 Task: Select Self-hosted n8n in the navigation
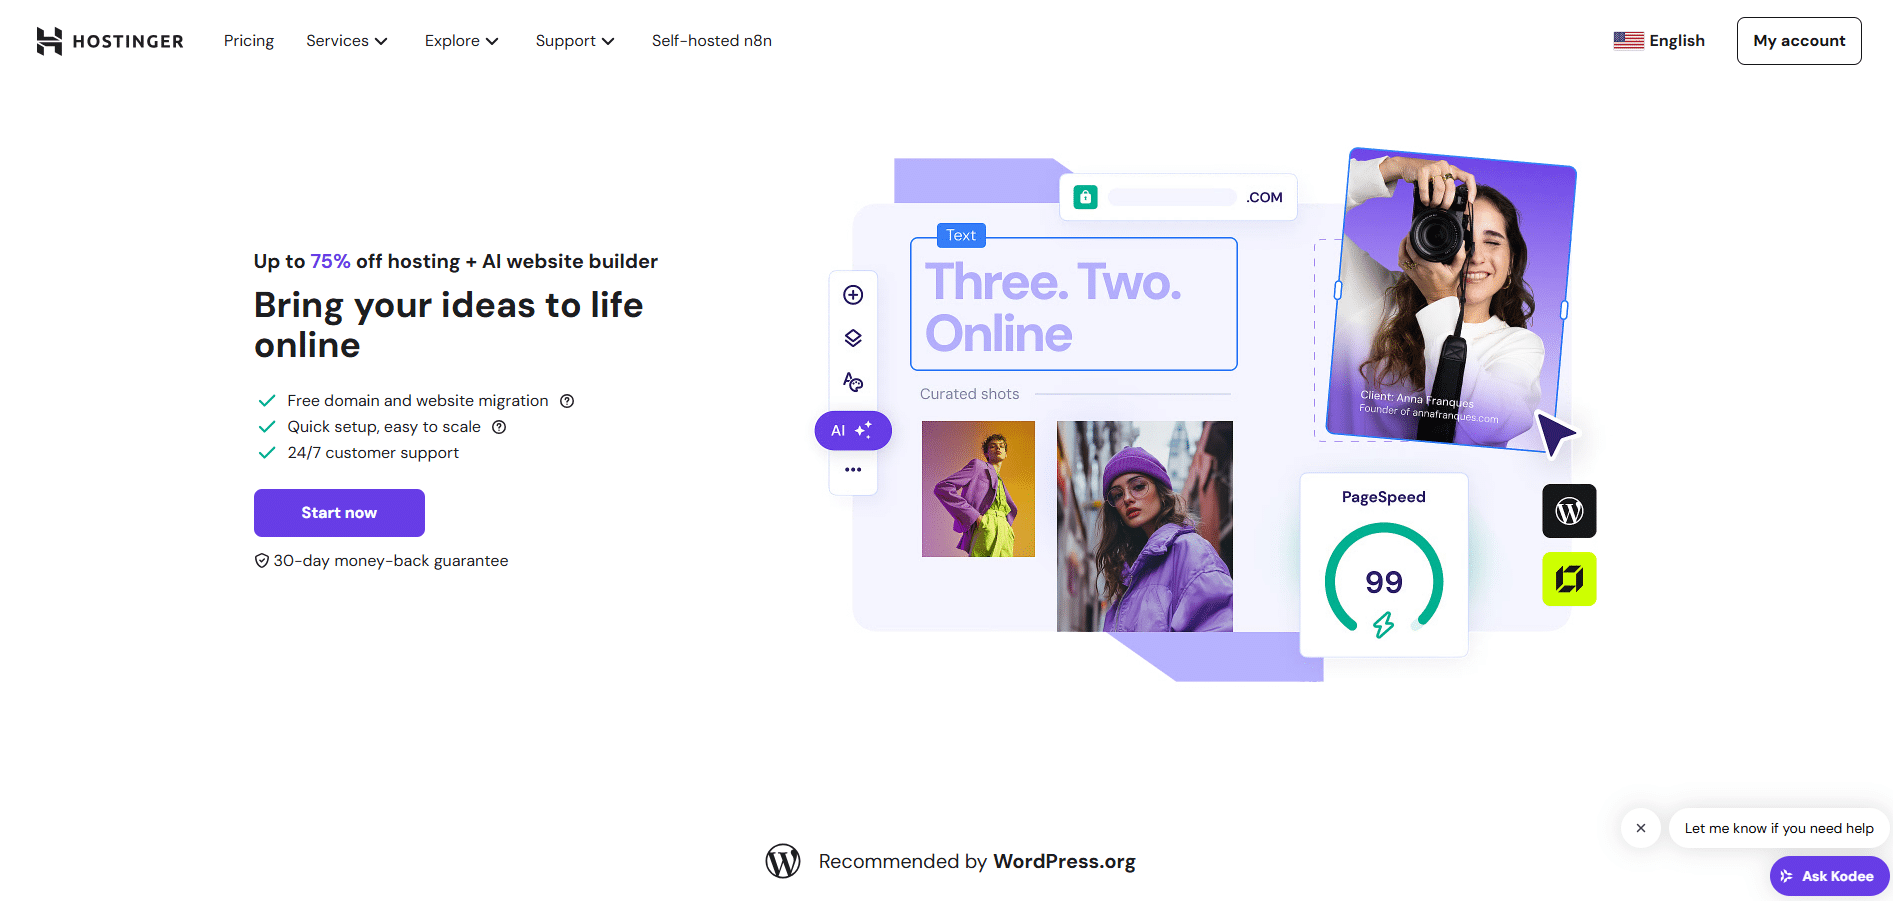[711, 41]
